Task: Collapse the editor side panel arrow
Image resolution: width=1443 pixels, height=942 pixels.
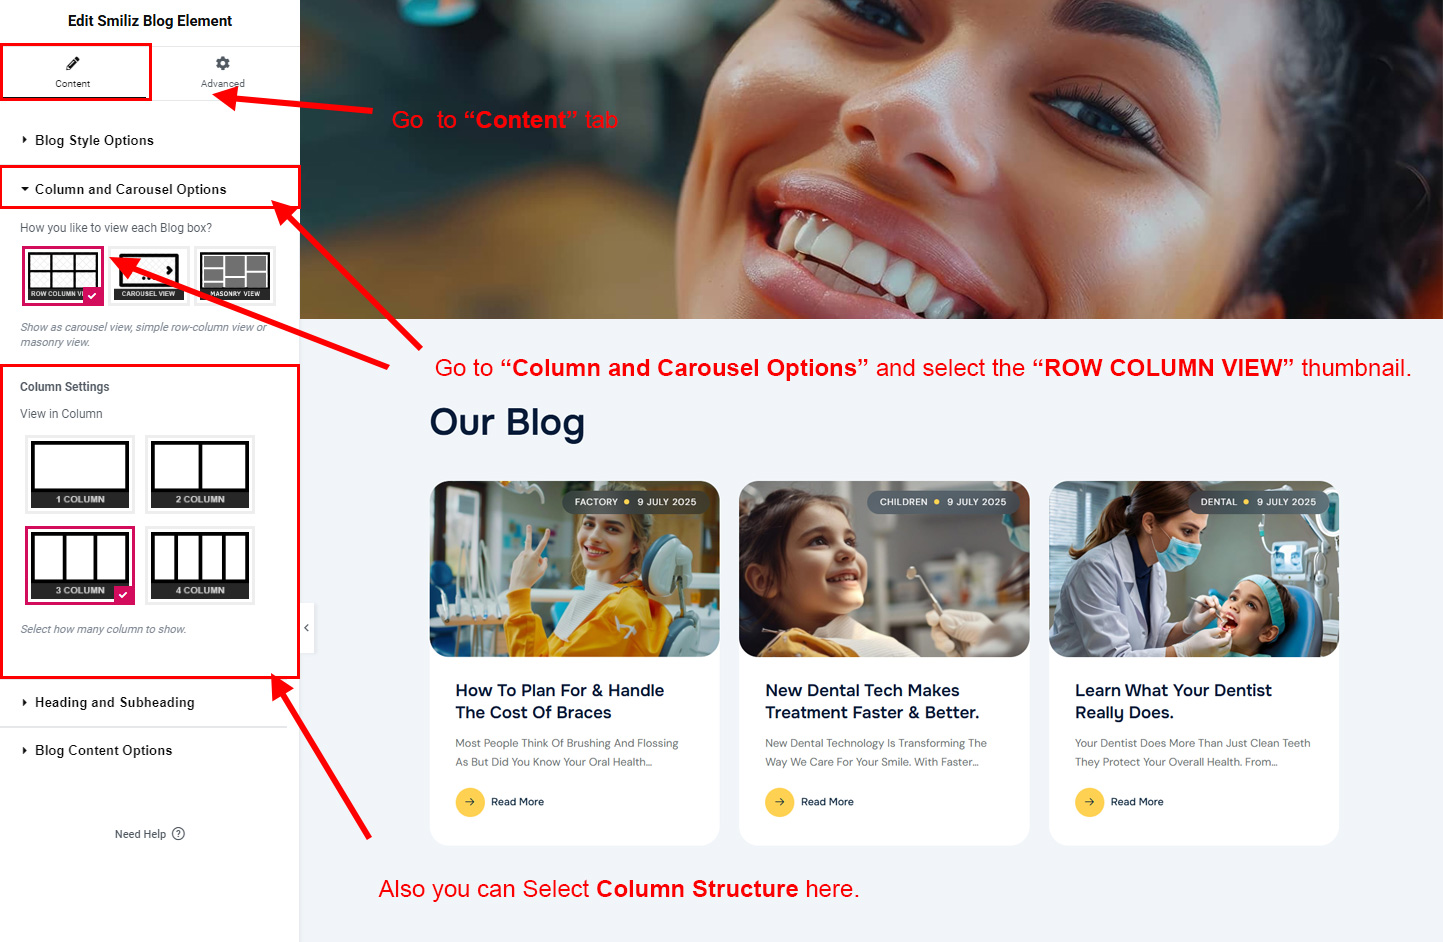Action: (x=307, y=628)
